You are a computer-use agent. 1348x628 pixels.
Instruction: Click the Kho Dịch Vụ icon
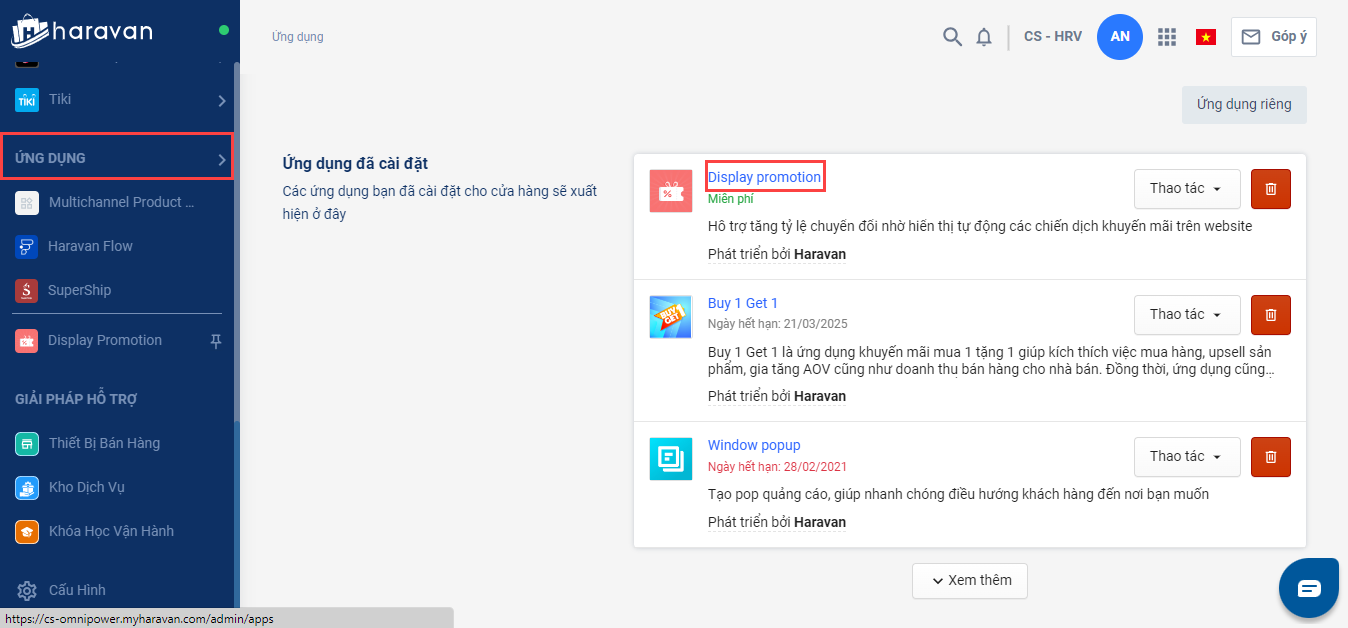27,488
